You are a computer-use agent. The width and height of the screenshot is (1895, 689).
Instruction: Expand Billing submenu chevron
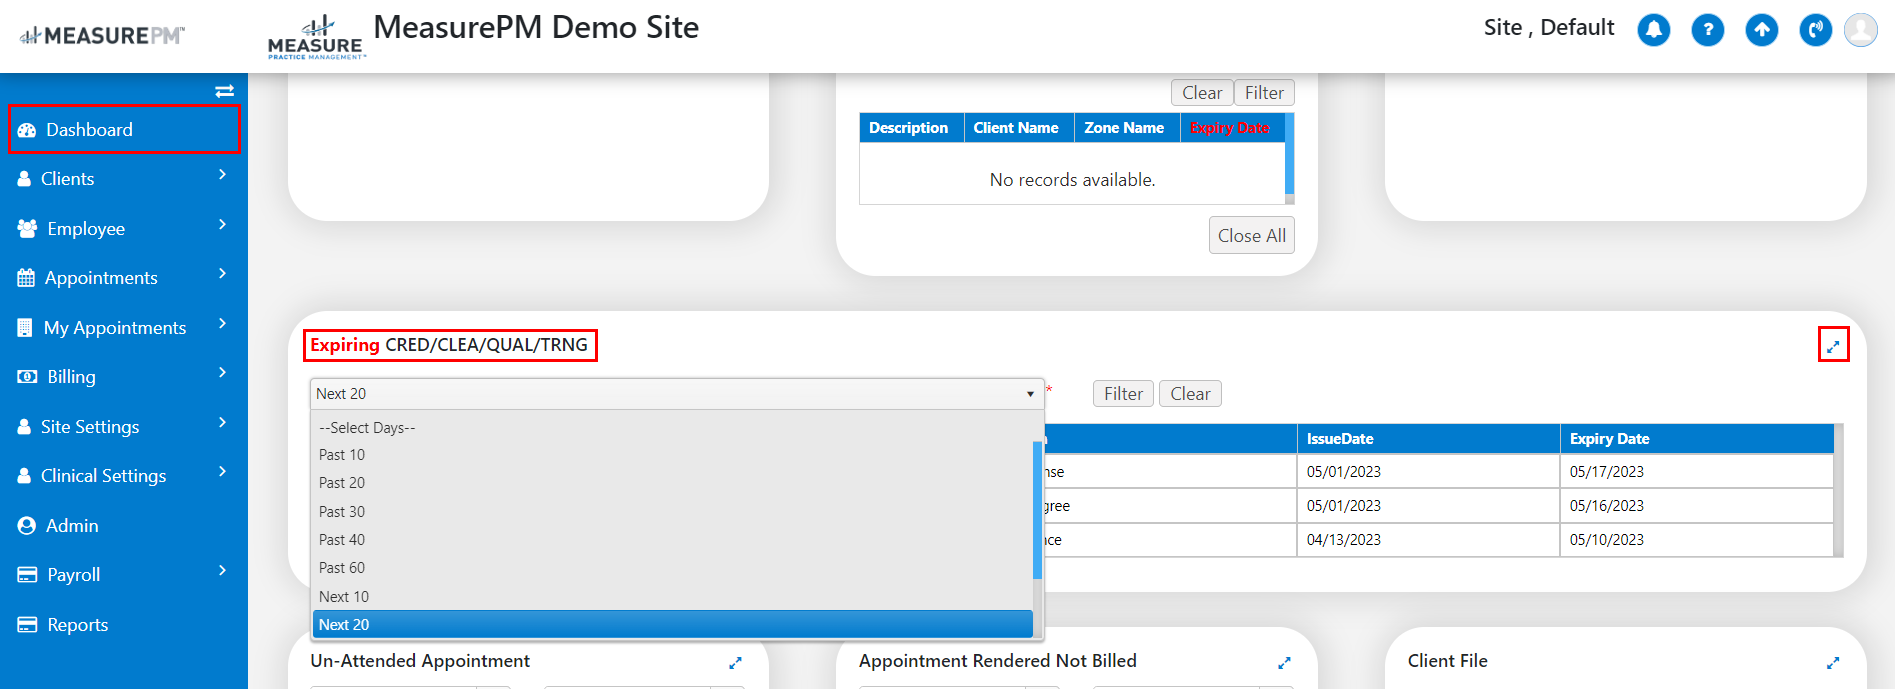tap(222, 373)
